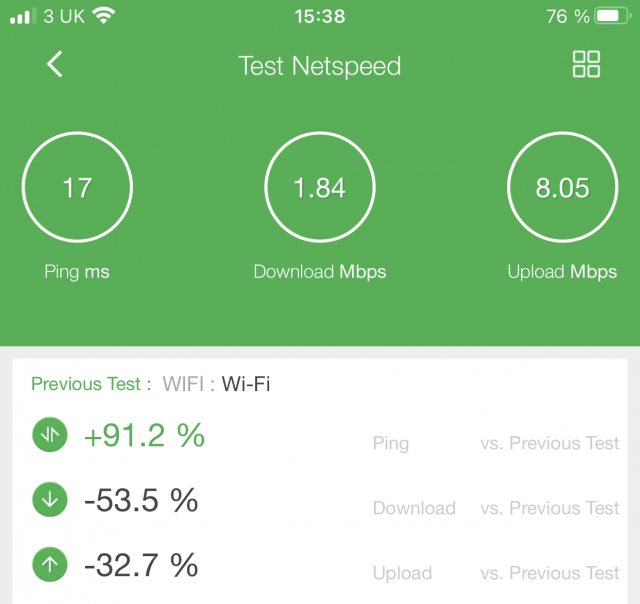
Task: Tap the upload arrow circle icon
Action: click(50, 564)
